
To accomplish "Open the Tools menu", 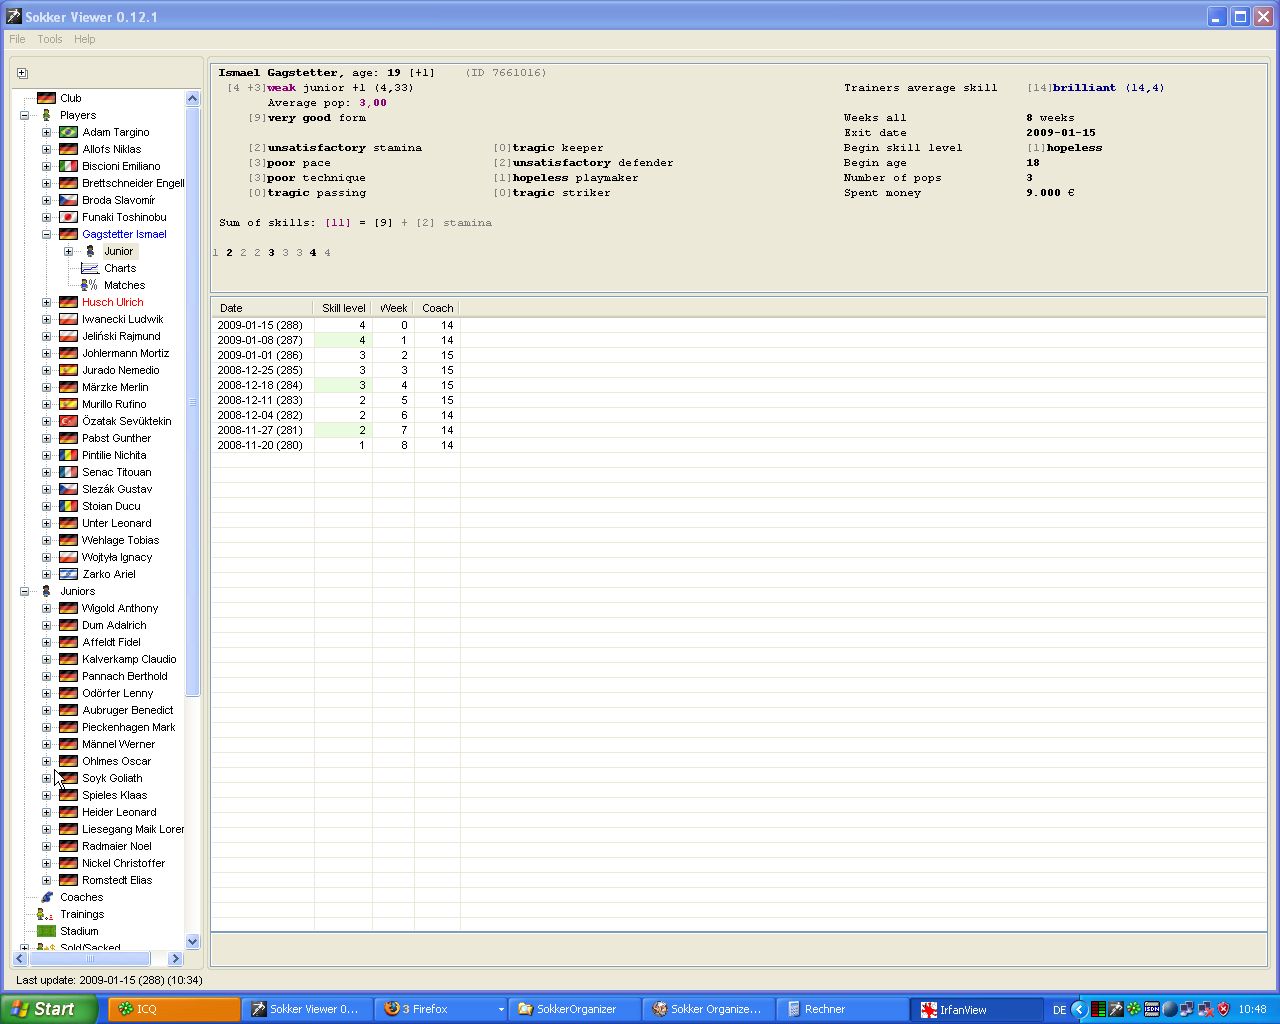I will pos(50,39).
